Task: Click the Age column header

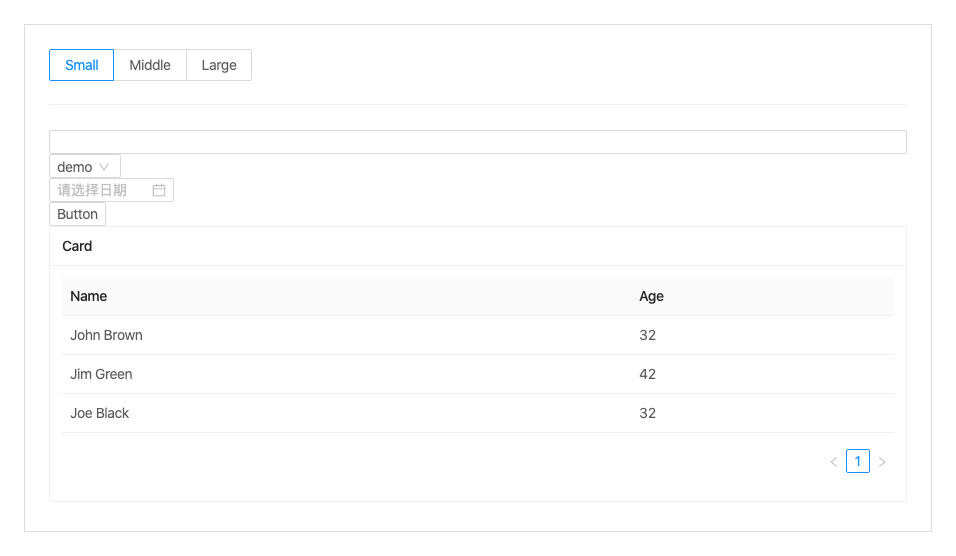Action: point(651,296)
